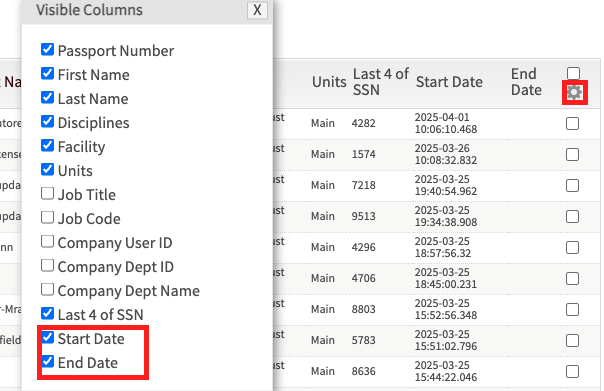Image resolution: width=604 pixels, height=391 pixels.
Task: Select the row with SSN 4706
Action: 572,279
